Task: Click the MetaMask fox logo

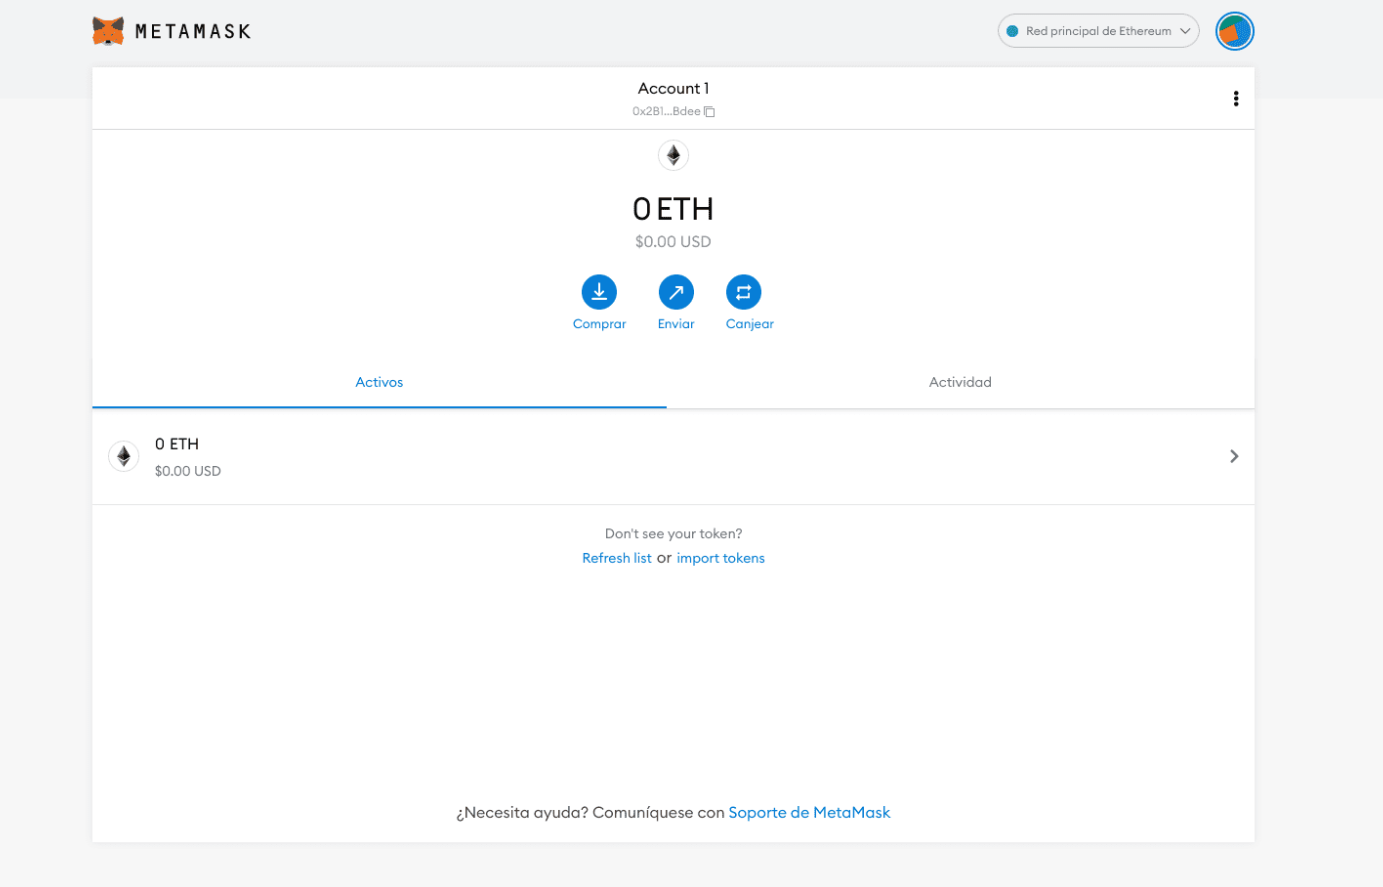Action: [108, 31]
